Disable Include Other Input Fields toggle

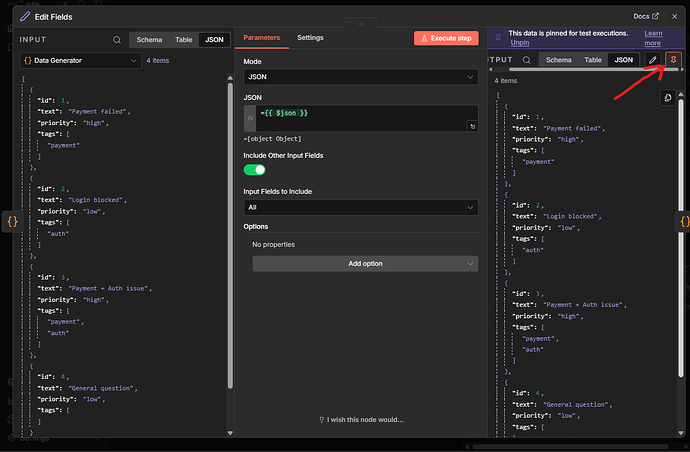(x=255, y=170)
